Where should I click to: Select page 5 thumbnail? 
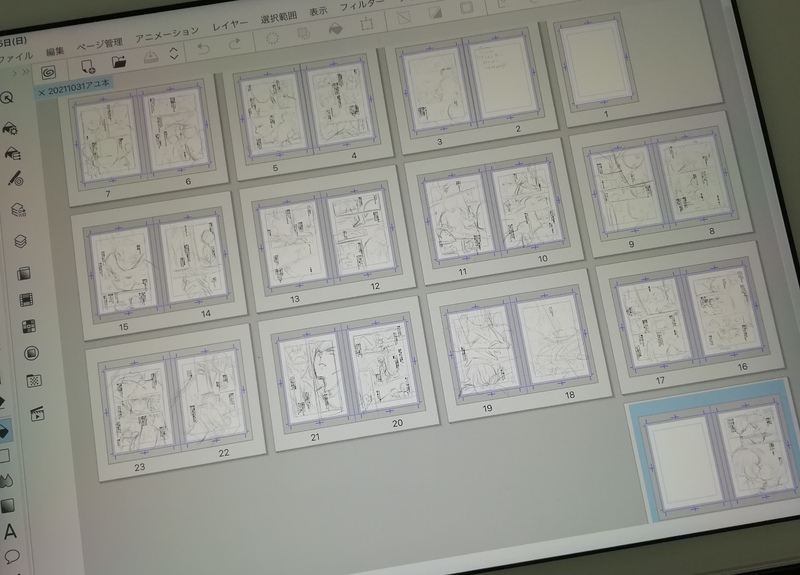pyautogui.click(x=272, y=115)
